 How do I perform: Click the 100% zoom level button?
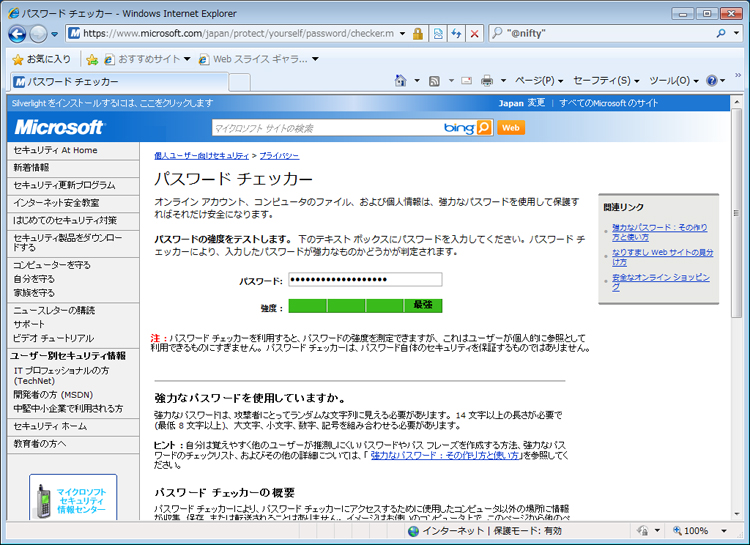tap(690, 531)
